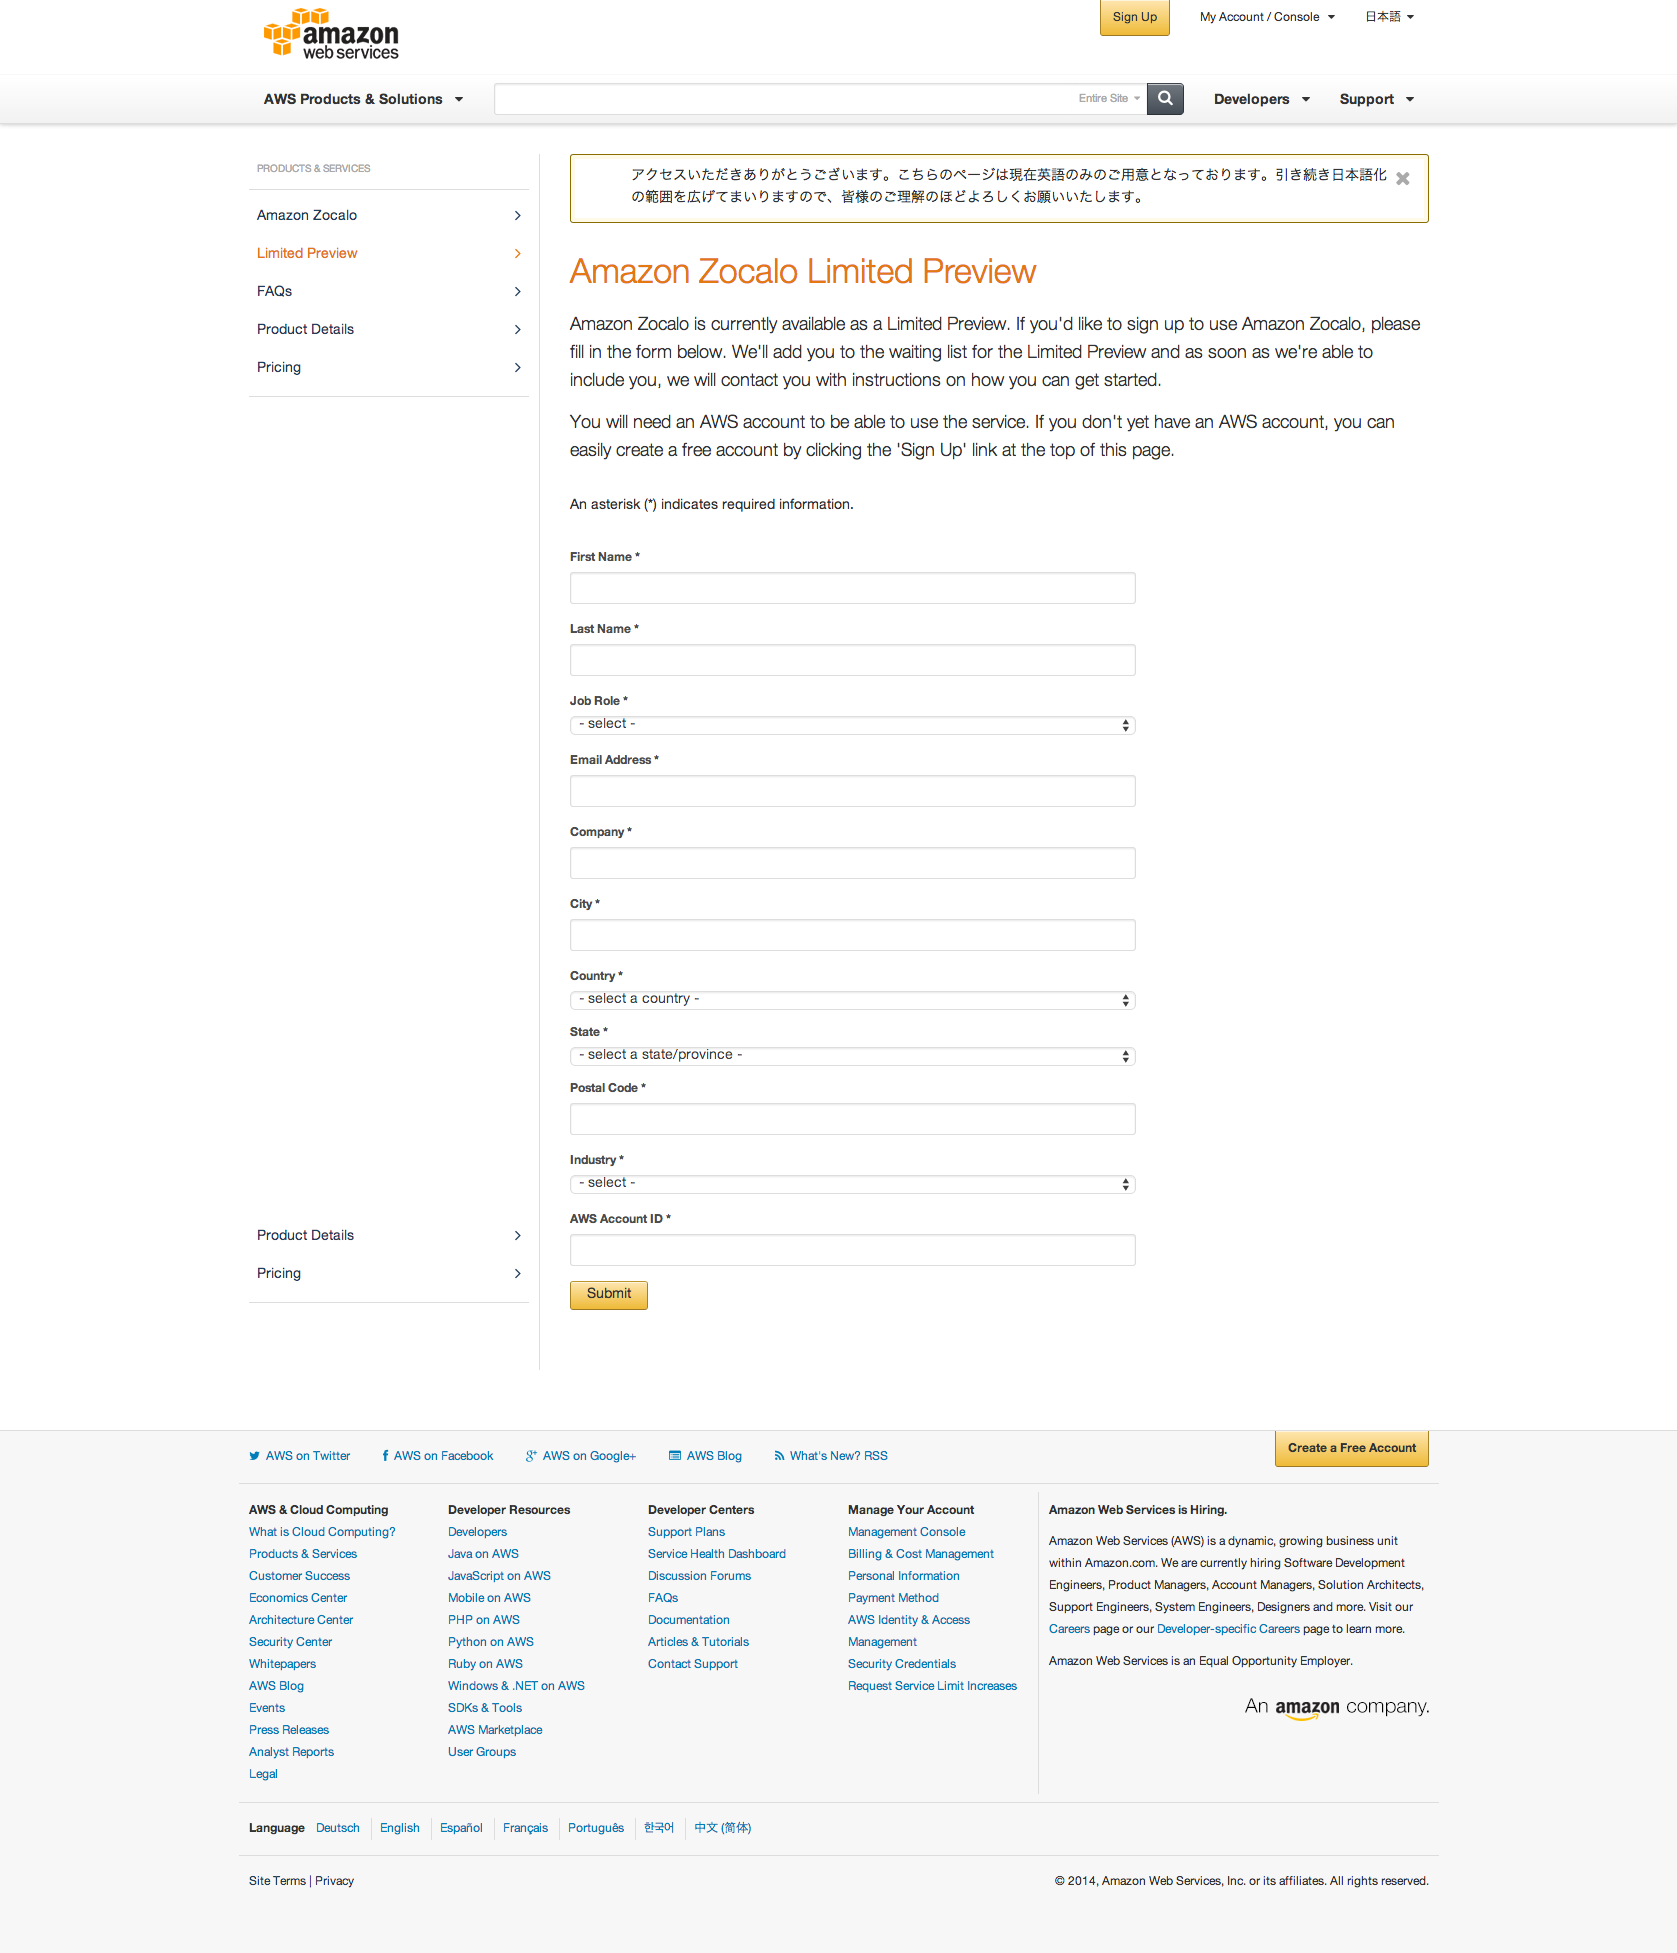Click the Amazon Web Services logo

coord(331,35)
